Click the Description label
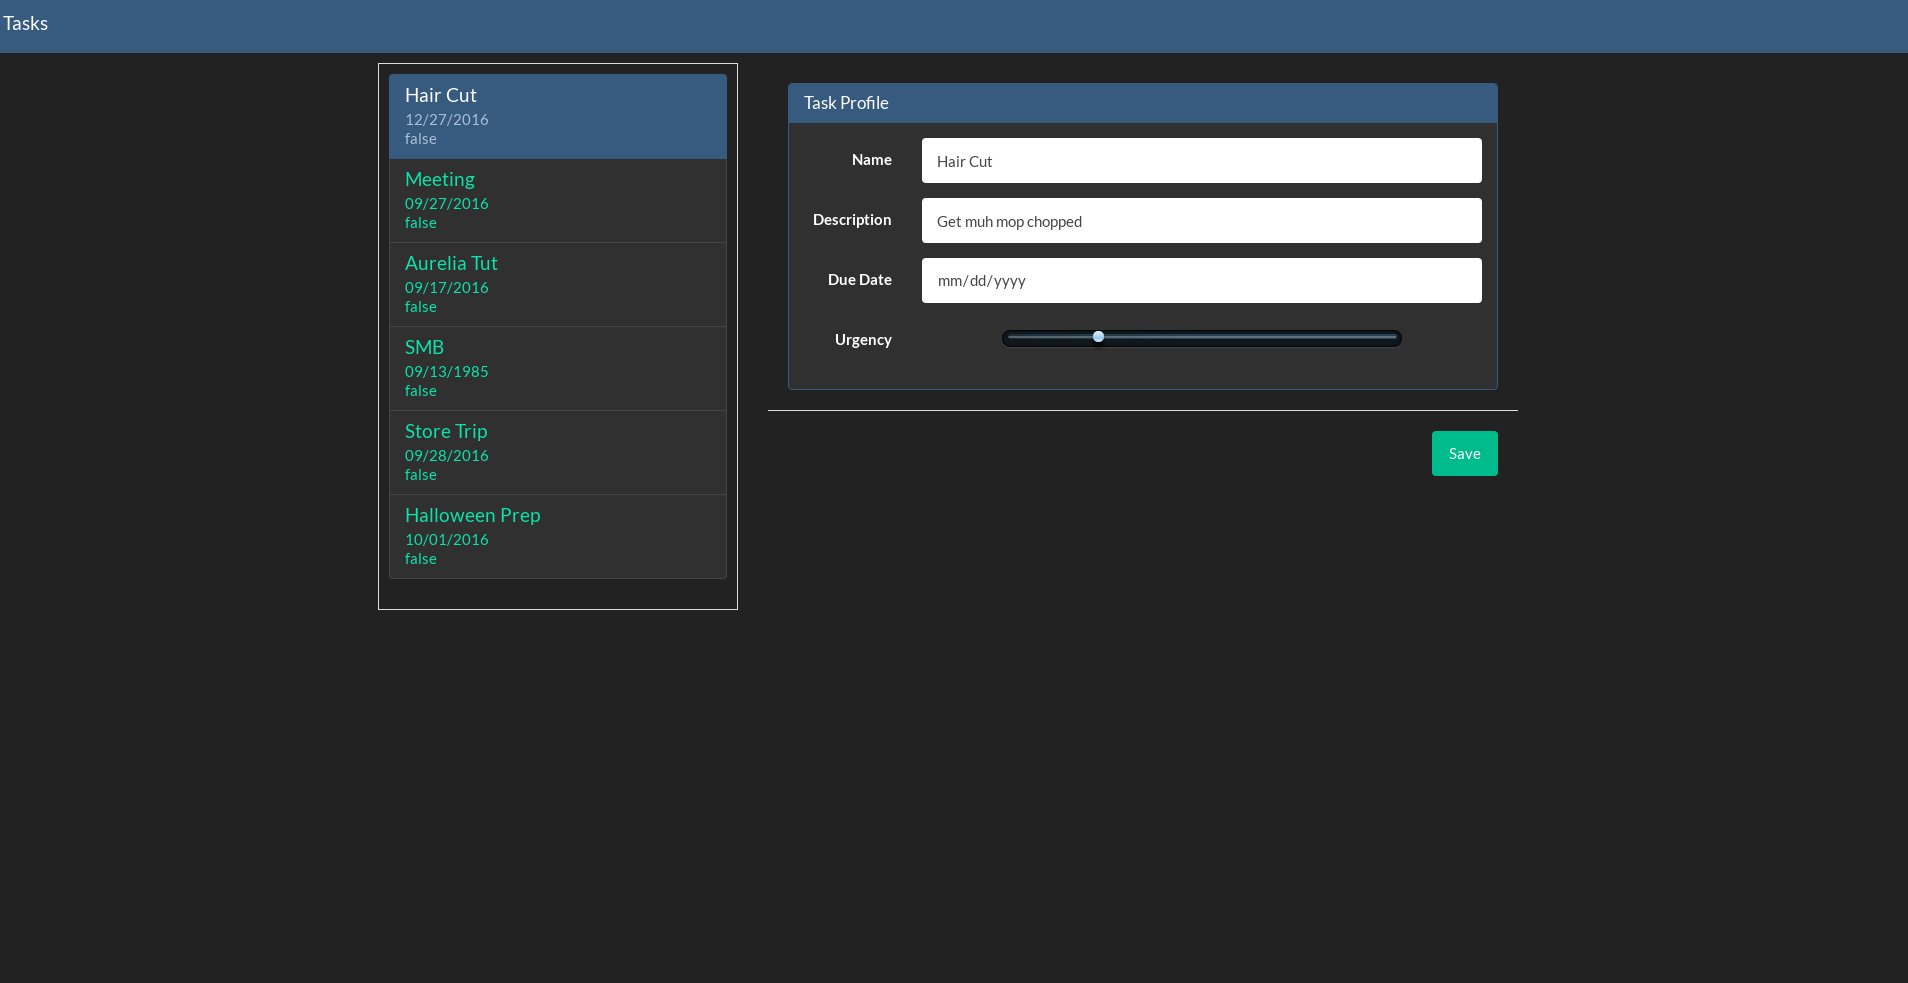Screen dimensions: 1908x983 [852, 220]
